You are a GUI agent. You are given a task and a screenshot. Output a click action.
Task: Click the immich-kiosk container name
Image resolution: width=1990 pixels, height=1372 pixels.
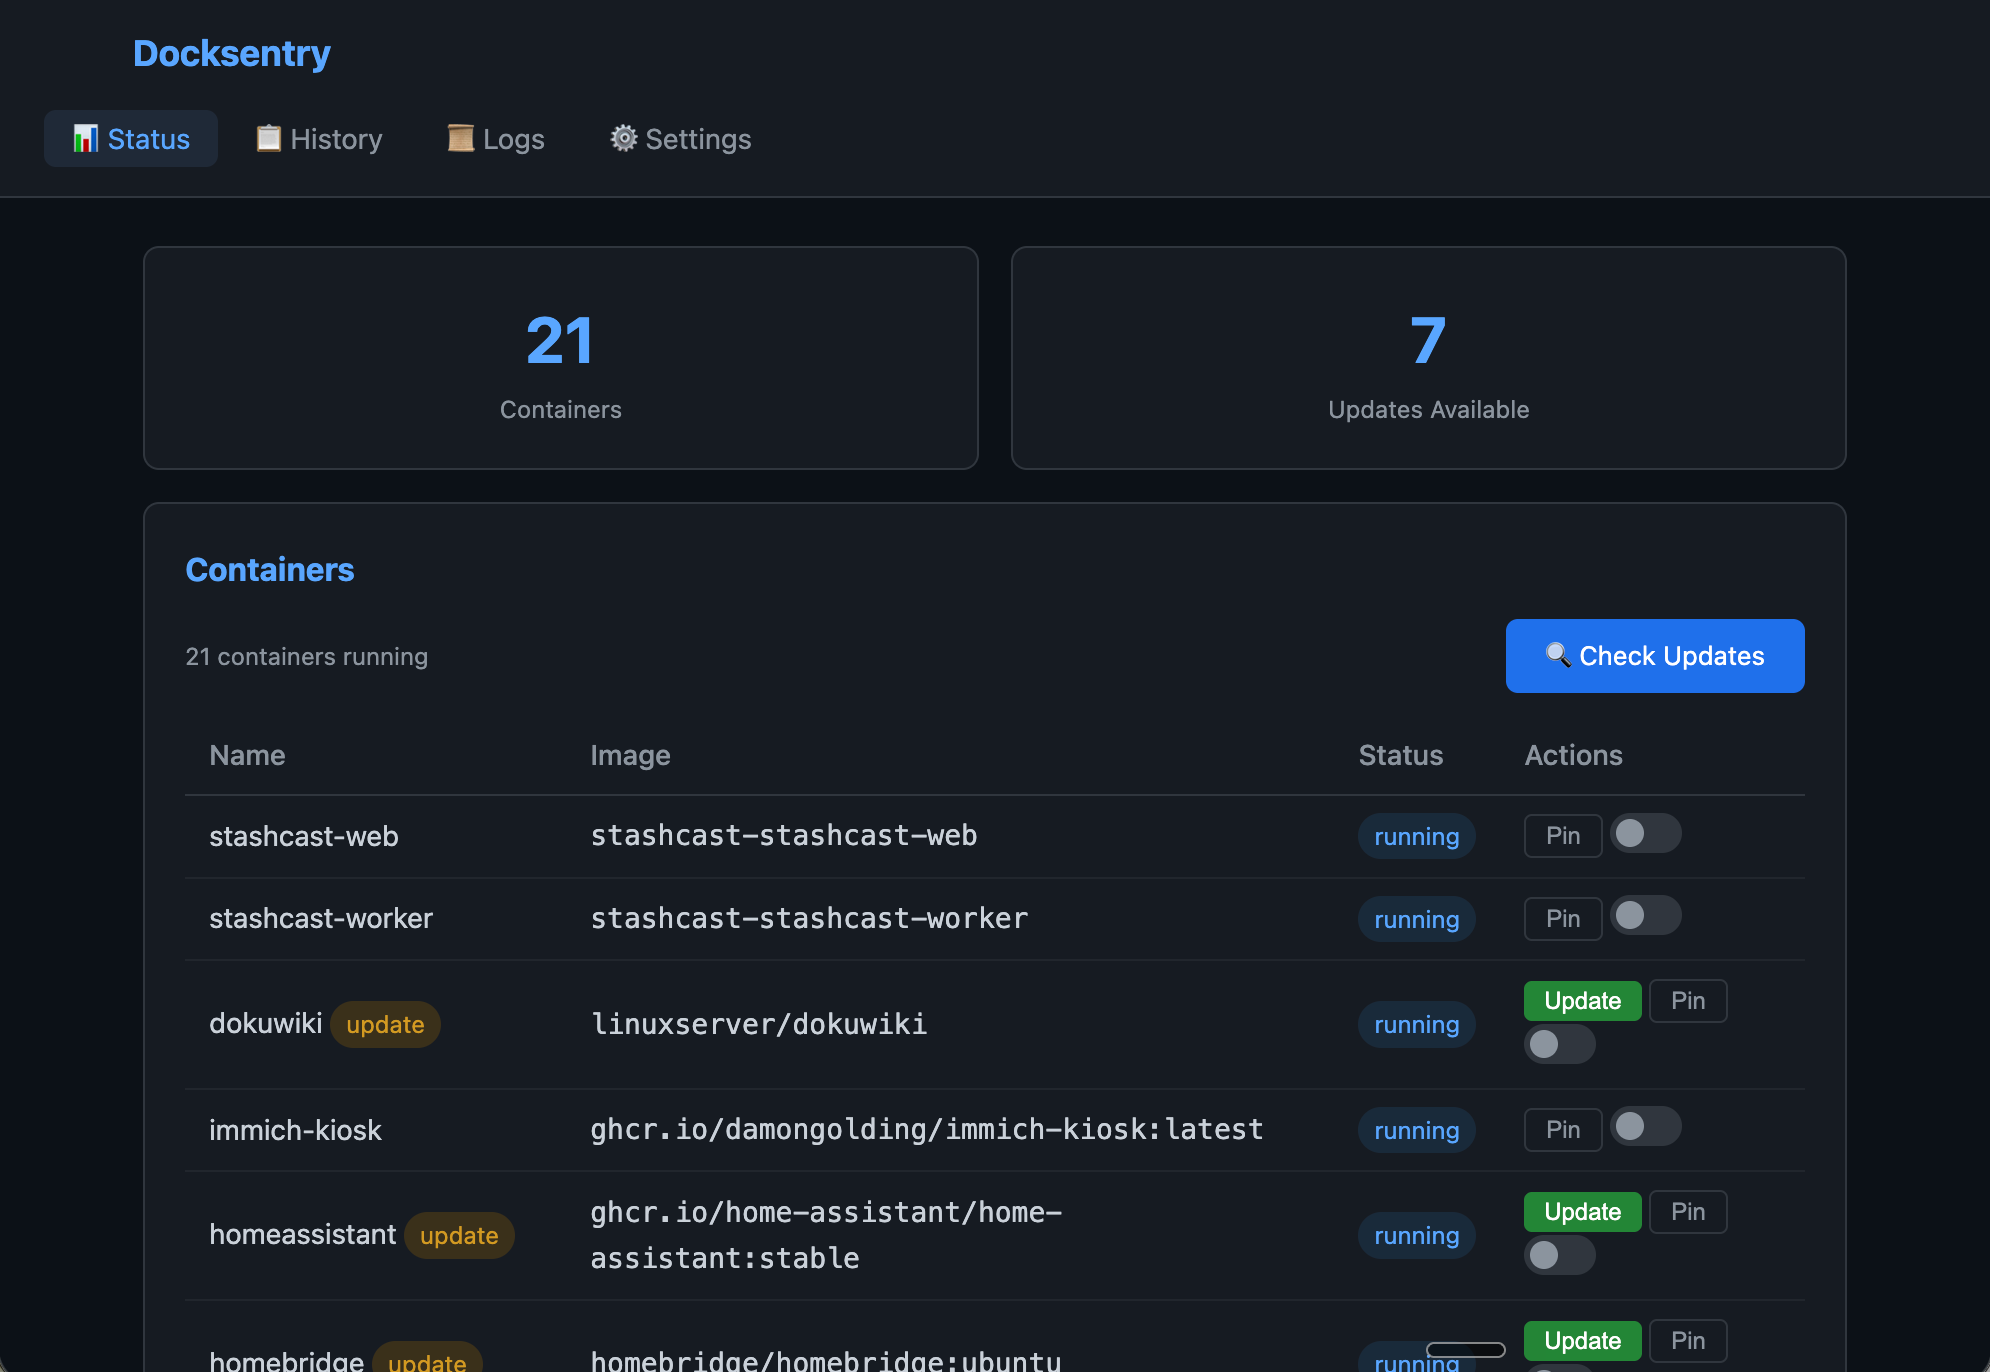(x=295, y=1130)
